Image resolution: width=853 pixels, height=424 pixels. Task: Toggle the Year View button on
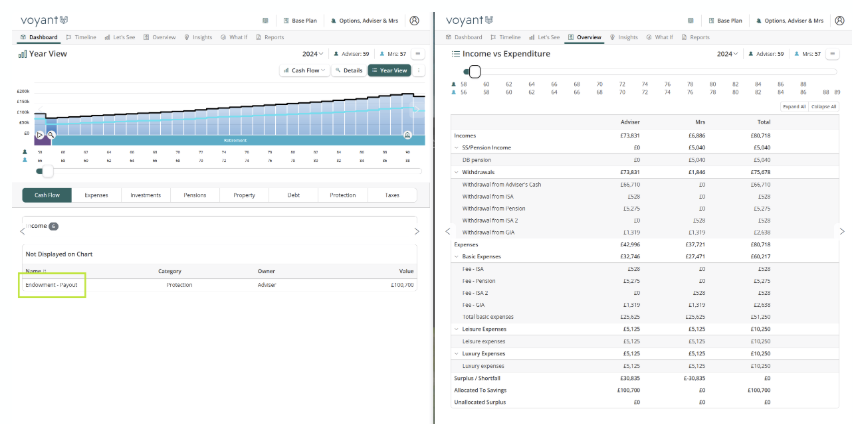point(389,70)
